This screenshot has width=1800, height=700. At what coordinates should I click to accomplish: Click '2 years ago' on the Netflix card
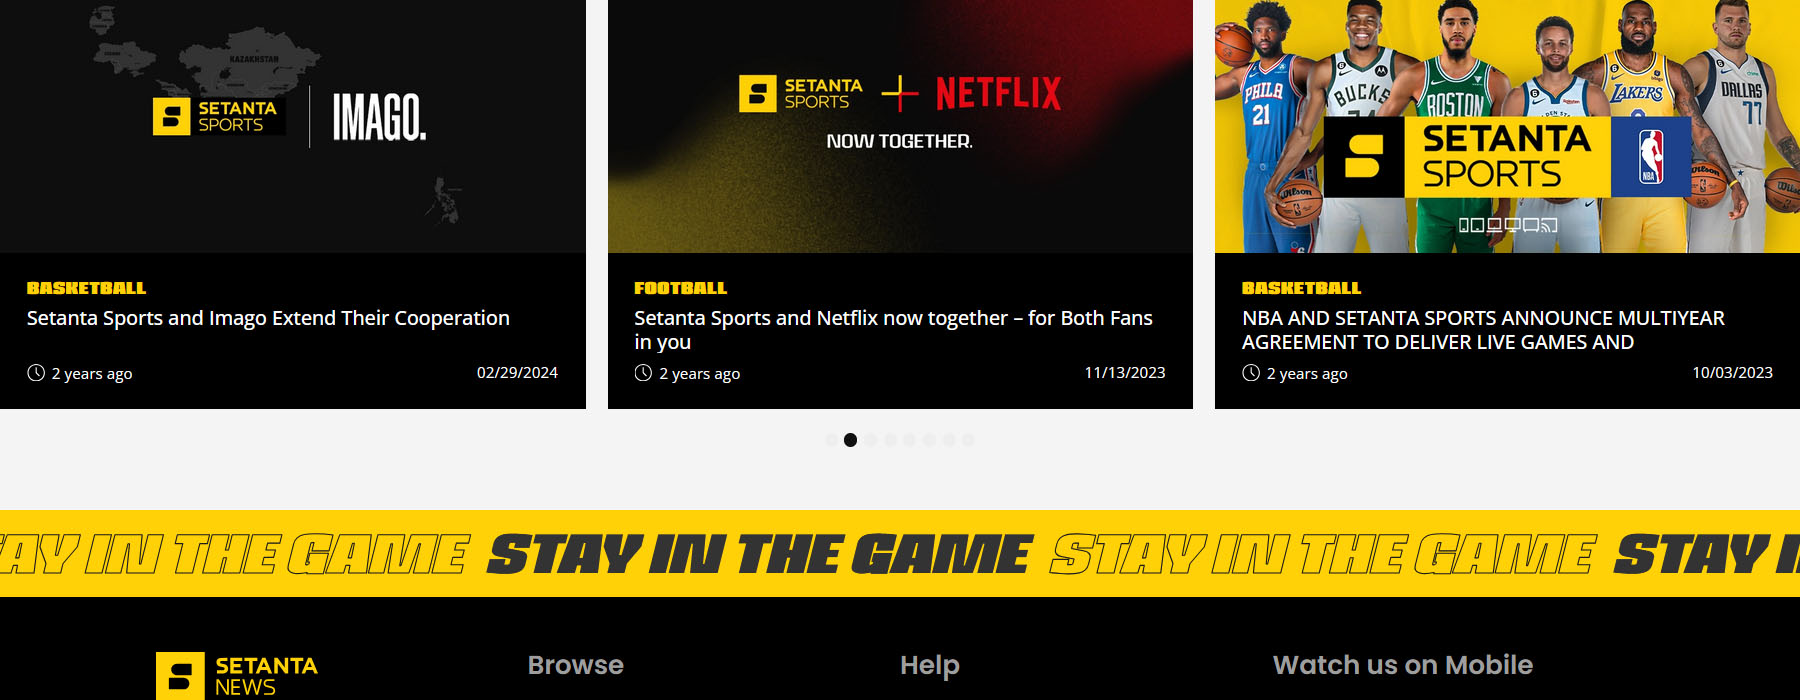click(700, 374)
